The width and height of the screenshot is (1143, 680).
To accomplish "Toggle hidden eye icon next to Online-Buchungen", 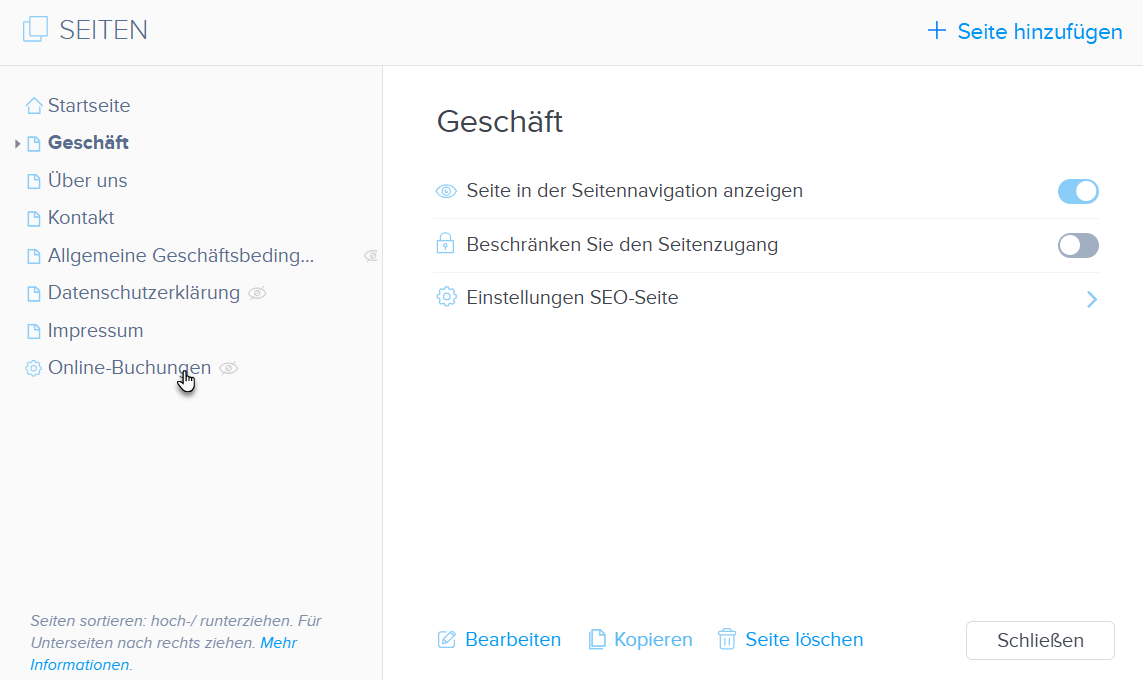I will (x=229, y=368).
